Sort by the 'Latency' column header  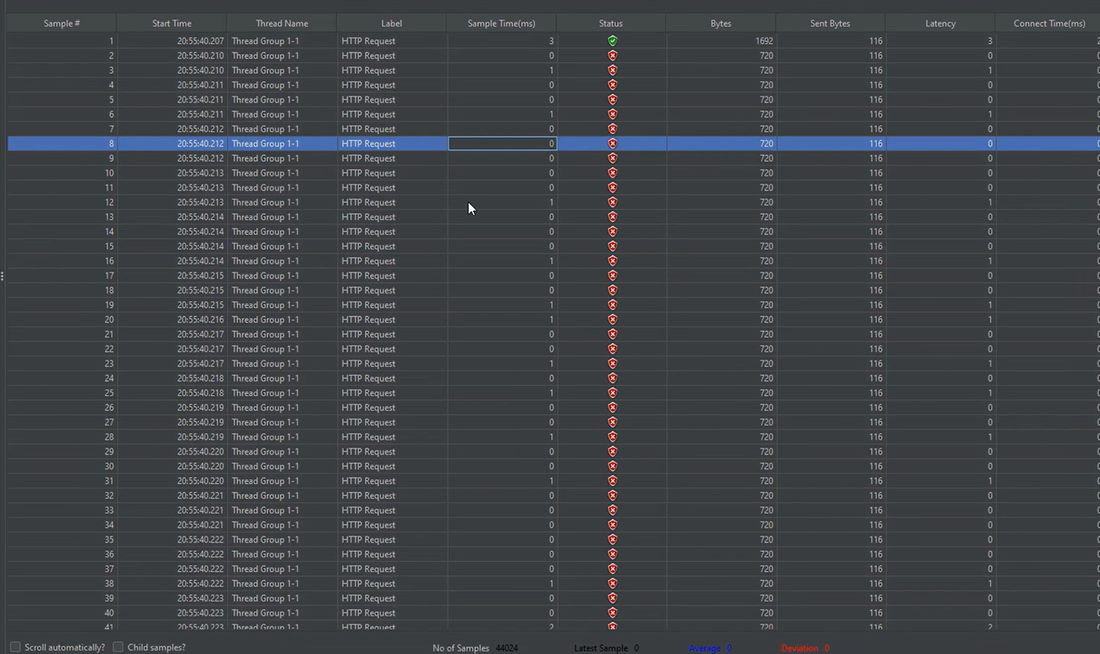(x=940, y=23)
